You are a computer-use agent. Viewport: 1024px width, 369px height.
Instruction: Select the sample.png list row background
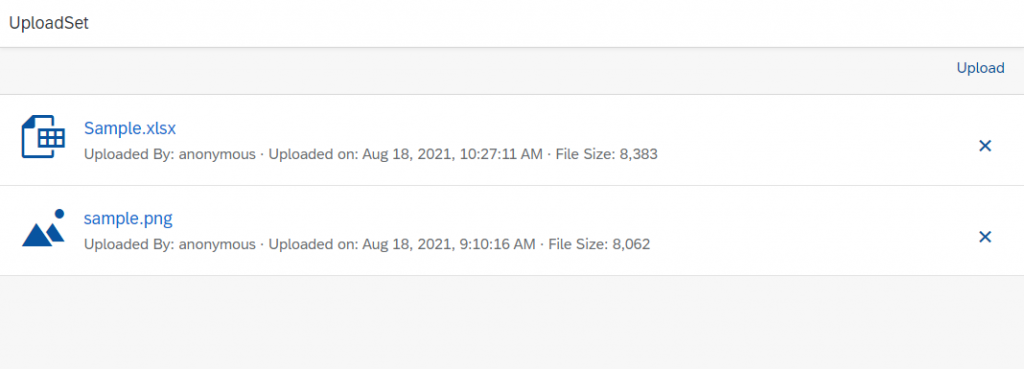click(512, 231)
